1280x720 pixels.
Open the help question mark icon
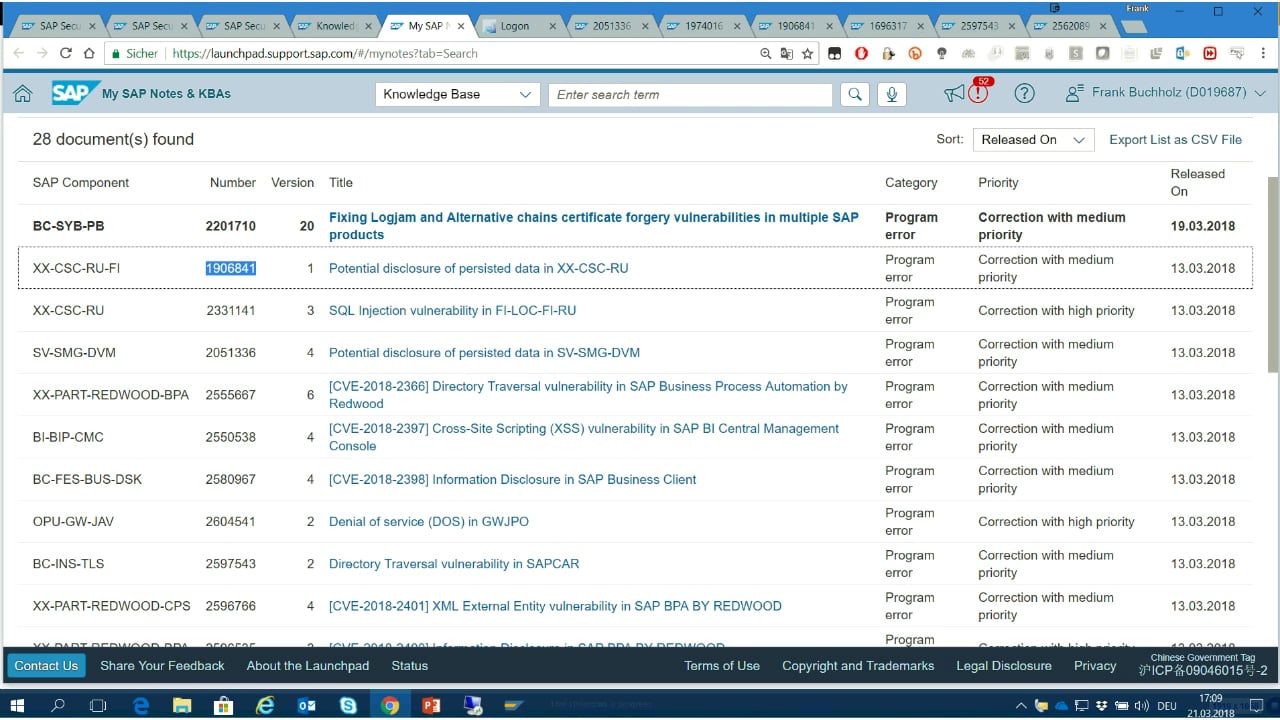[1024, 94]
